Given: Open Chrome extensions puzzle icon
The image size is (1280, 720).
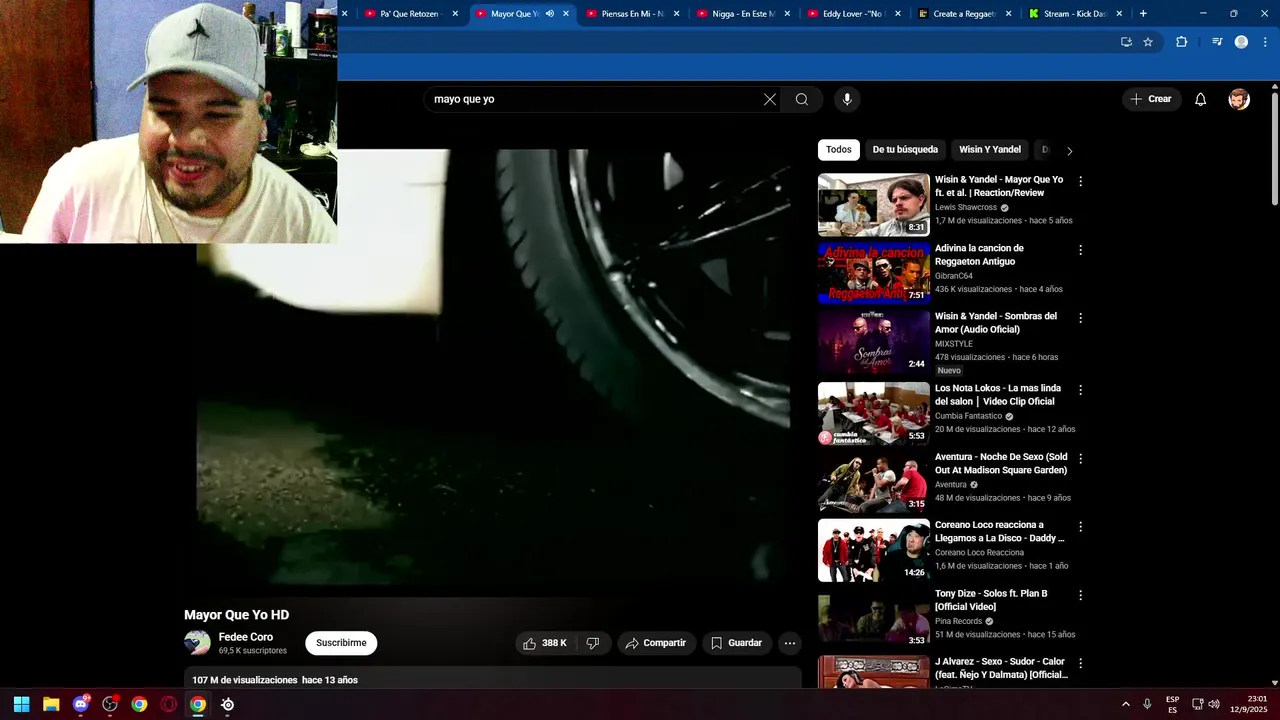Looking at the screenshot, I should (1181, 42).
